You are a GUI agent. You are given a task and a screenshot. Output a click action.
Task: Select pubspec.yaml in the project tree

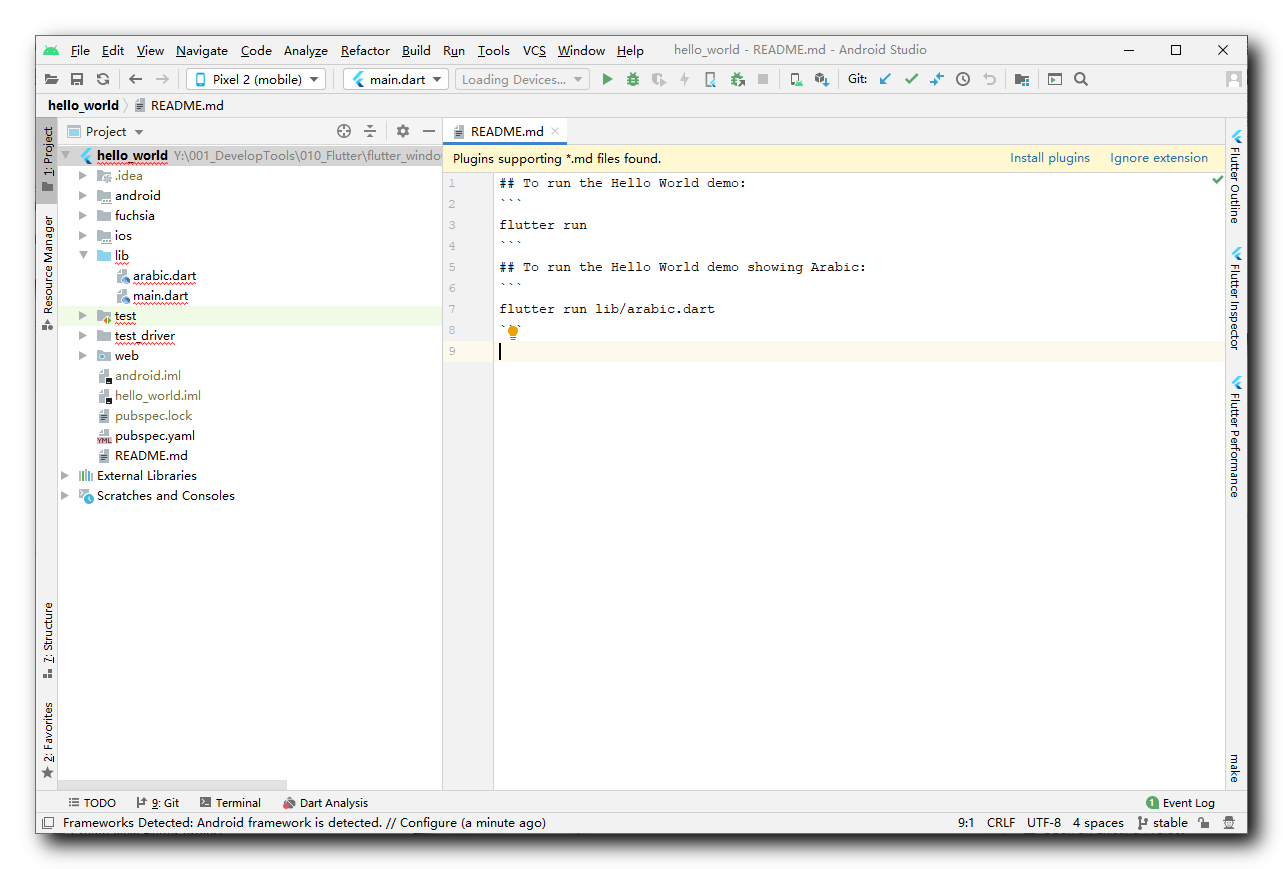155,436
